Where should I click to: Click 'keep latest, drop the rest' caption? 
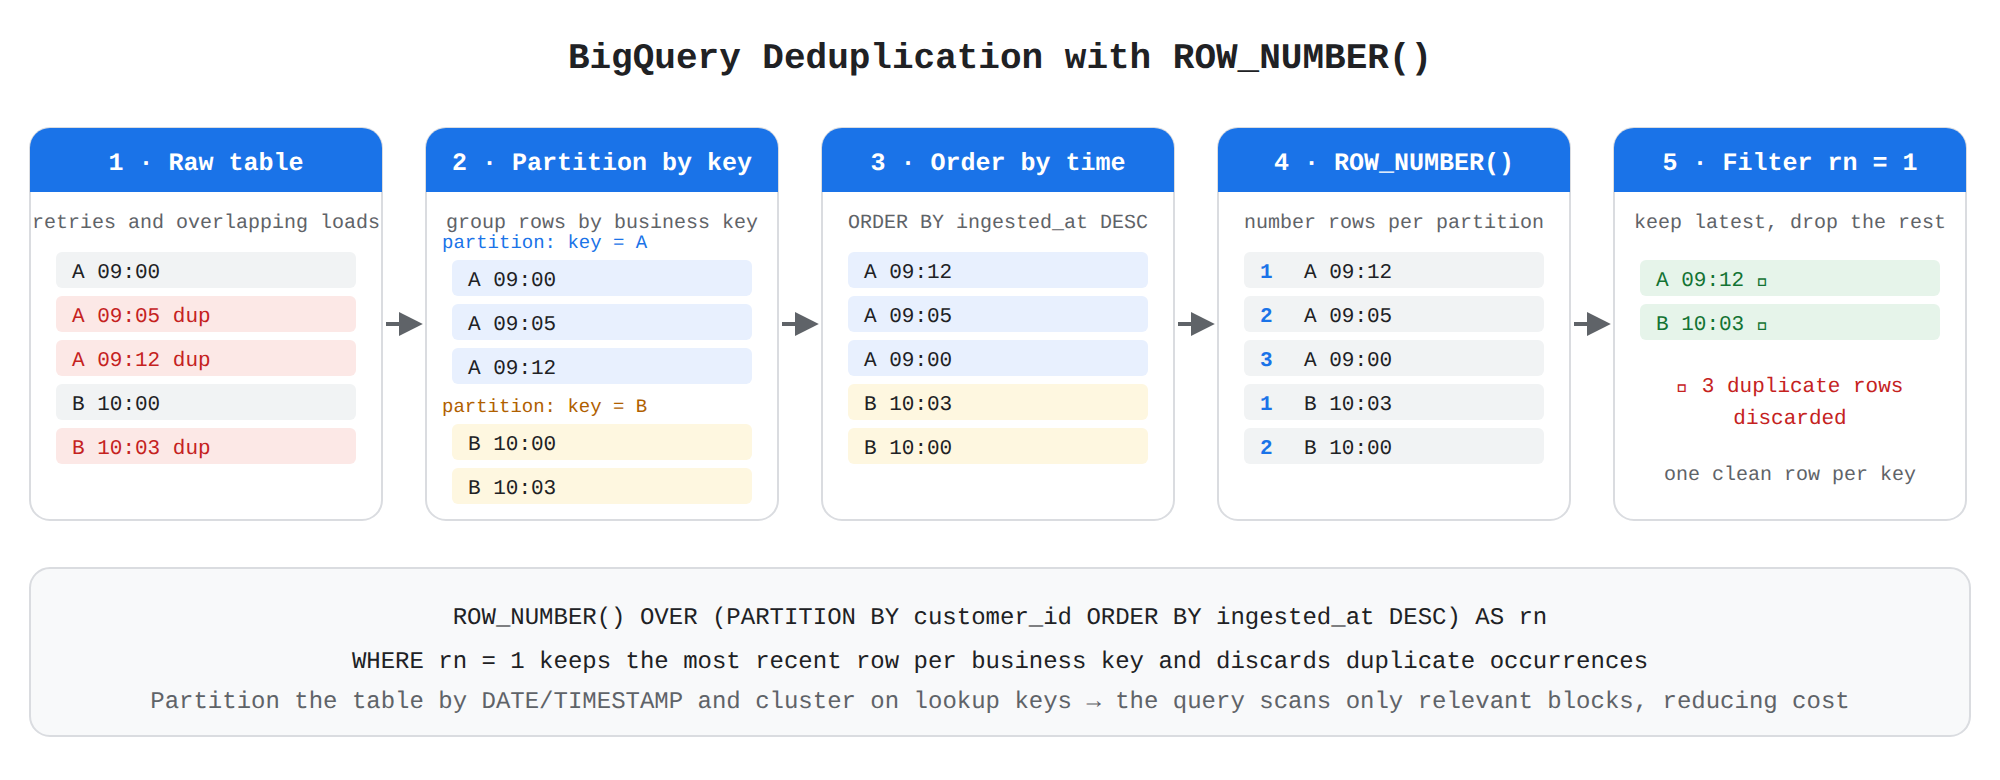point(1790,221)
